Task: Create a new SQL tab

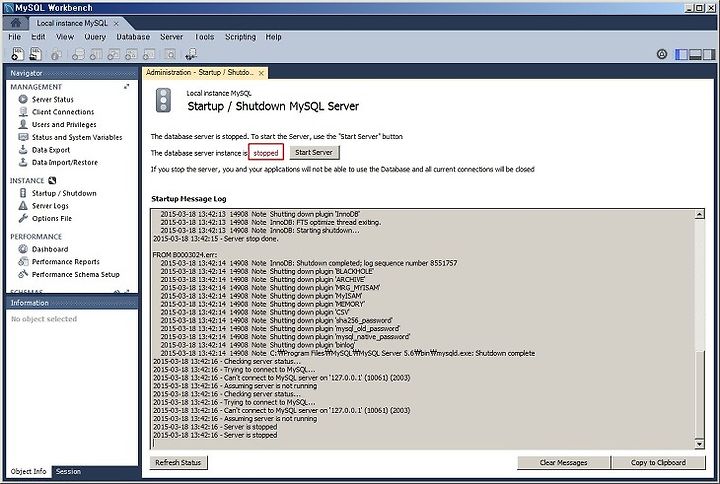Action: tap(17, 54)
